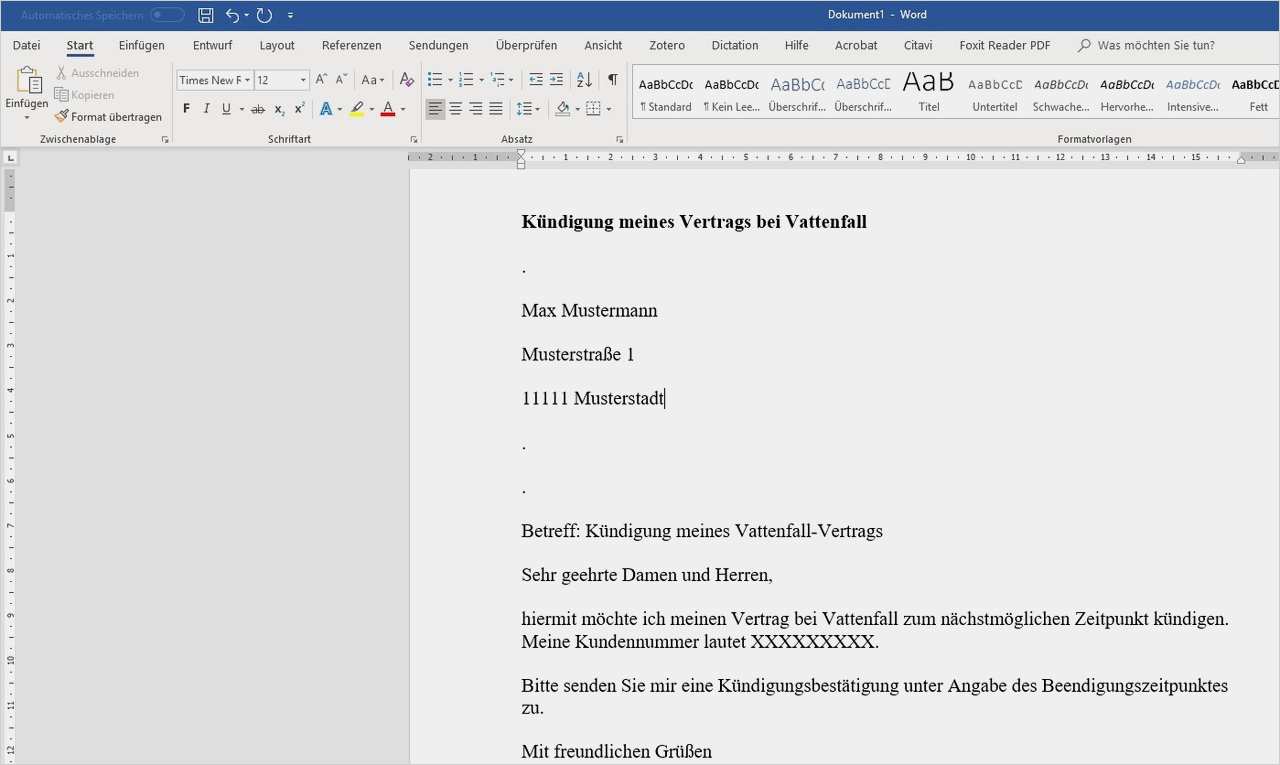Toggle paragraph marks display (¶)
Image resolution: width=1280 pixels, height=765 pixels.
(612, 80)
